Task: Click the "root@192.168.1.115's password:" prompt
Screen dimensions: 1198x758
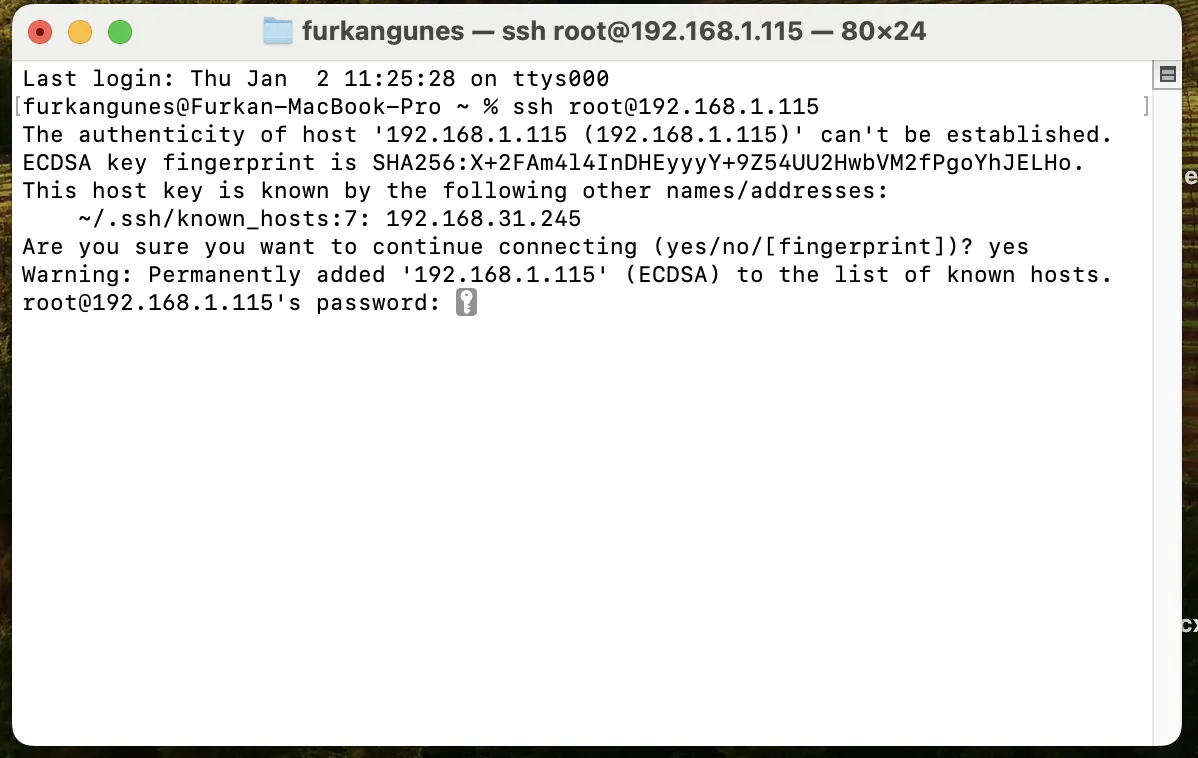Action: [x=231, y=303]
